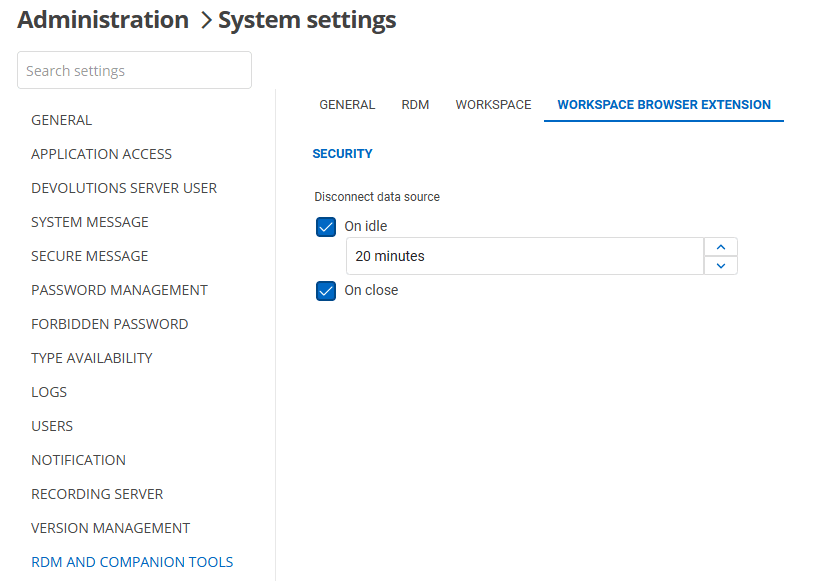Screen dimensions: 836x581
Task: Open the LOGS section
Action: tap(48, 391)
